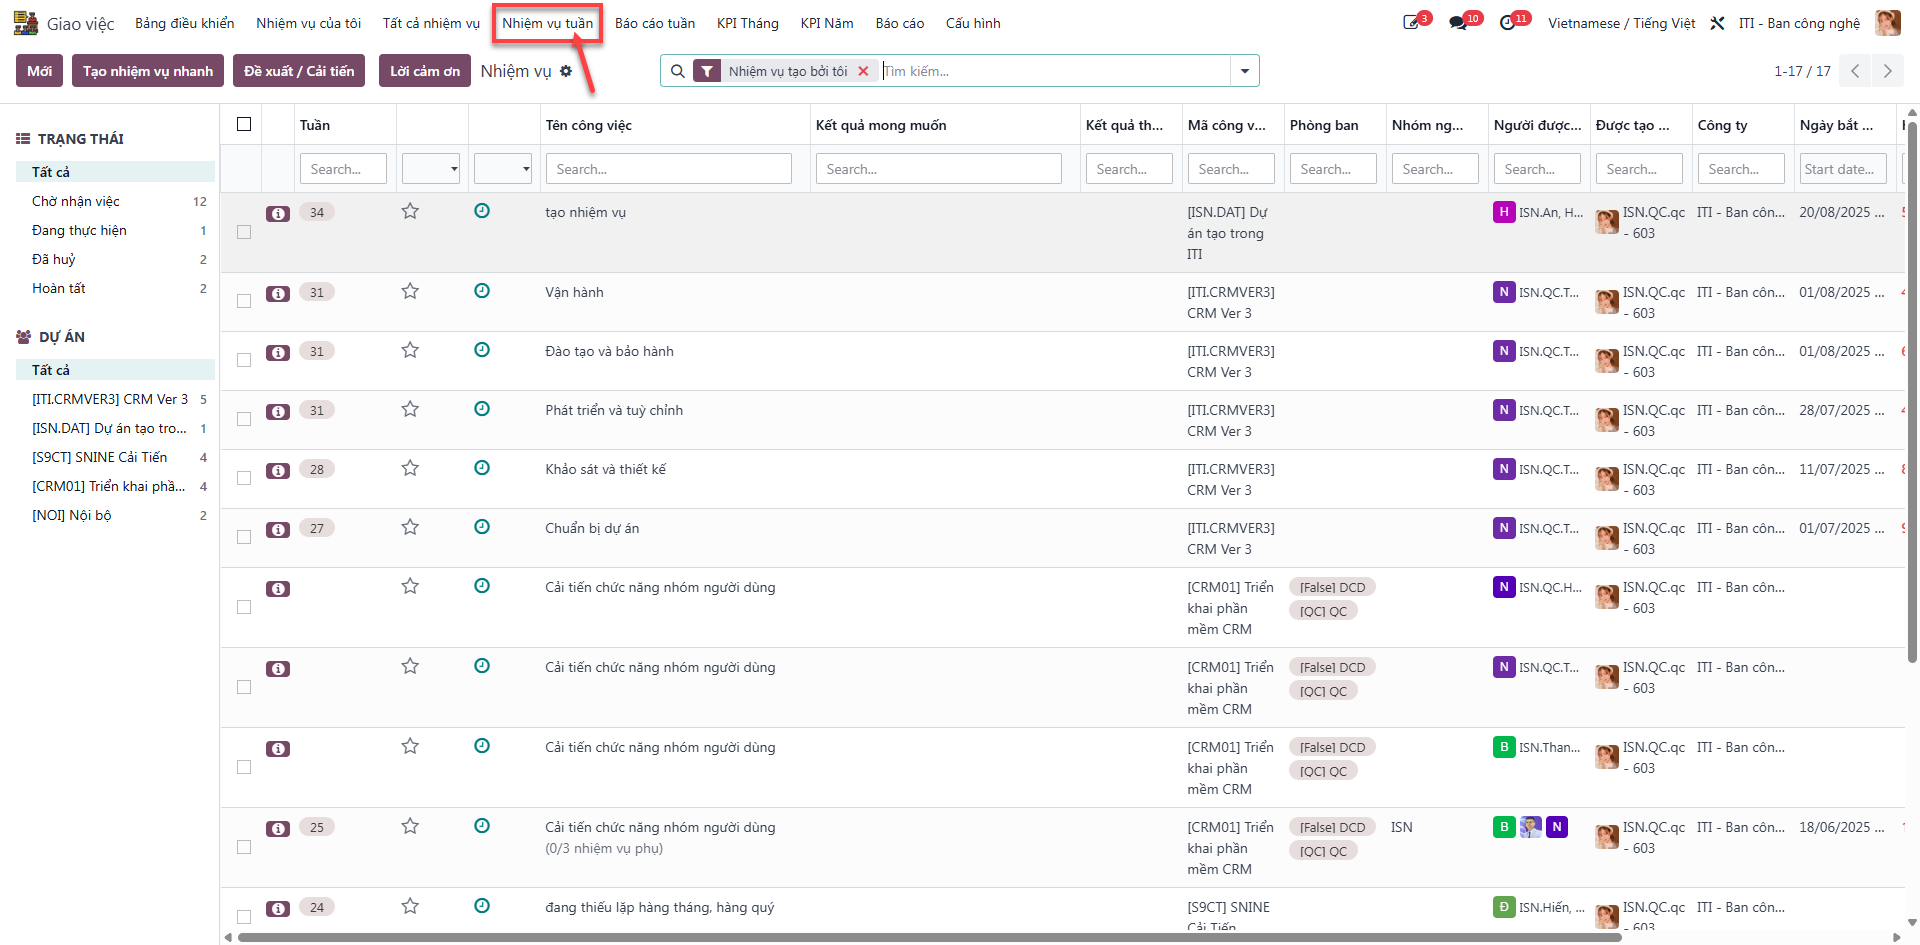The image size is (1920, 945).
Task: Open the Giao việc app home icon
Action: [26, 23]
